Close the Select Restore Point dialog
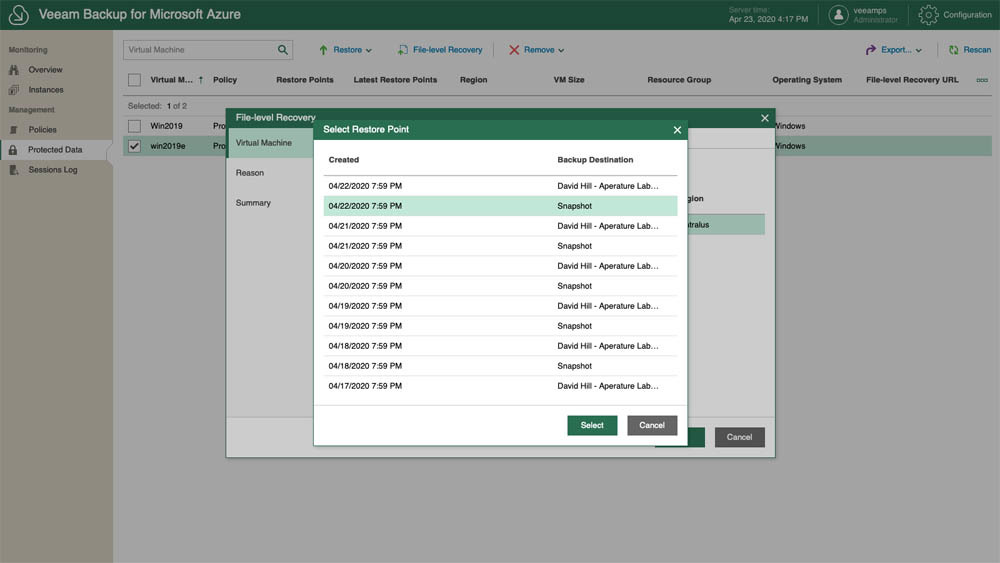The width and height of the screenshot is (1000, 563). 677,130
